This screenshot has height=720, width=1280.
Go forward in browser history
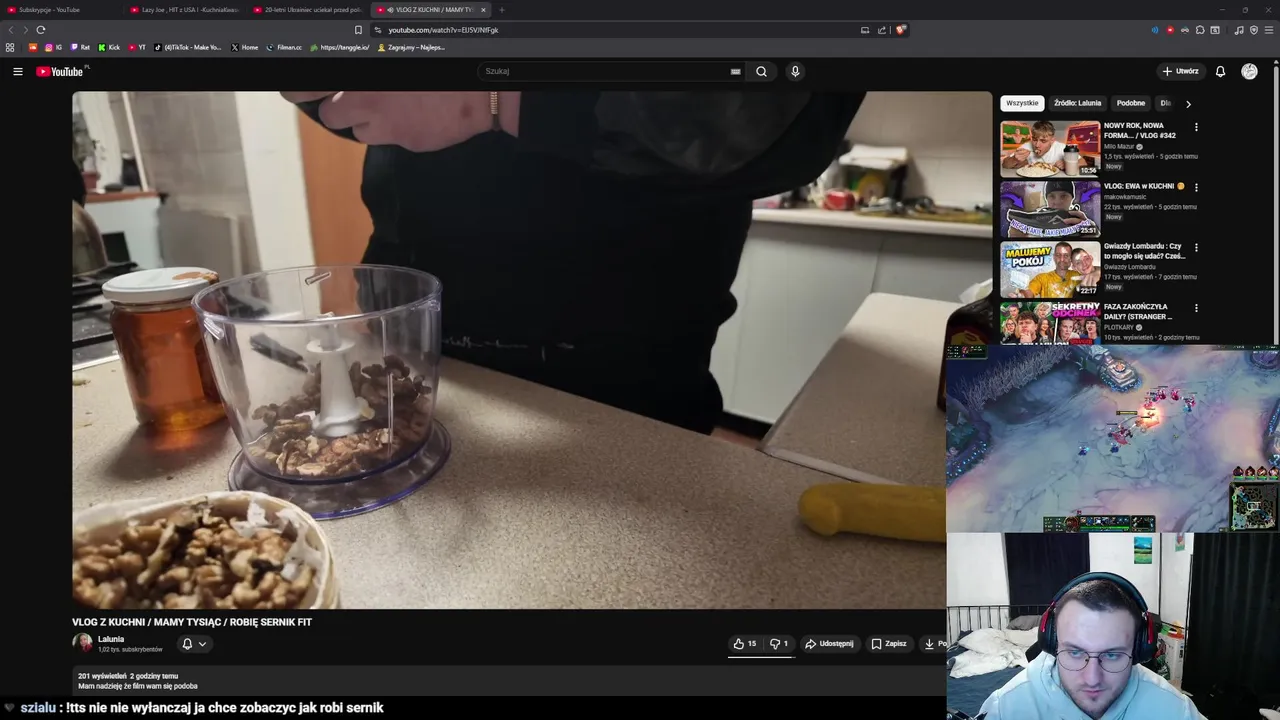(25, 30)
